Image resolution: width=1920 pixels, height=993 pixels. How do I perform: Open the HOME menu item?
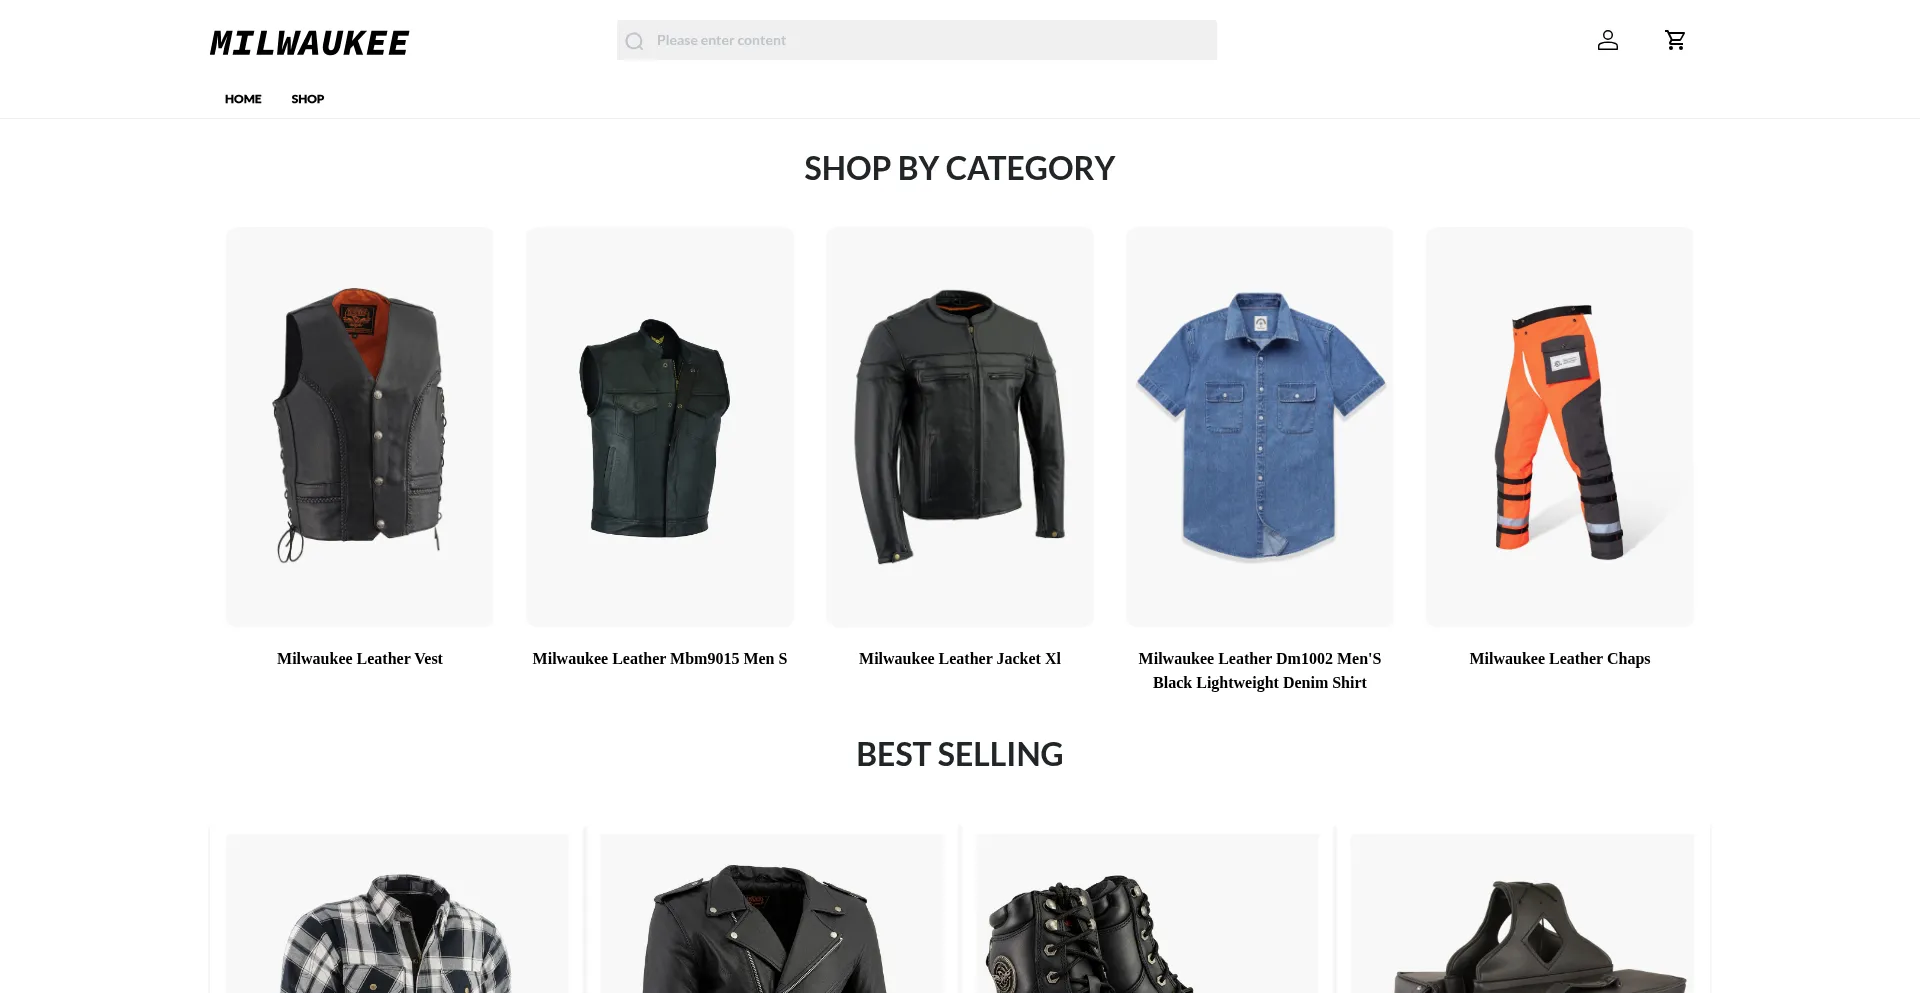[243, 99]
